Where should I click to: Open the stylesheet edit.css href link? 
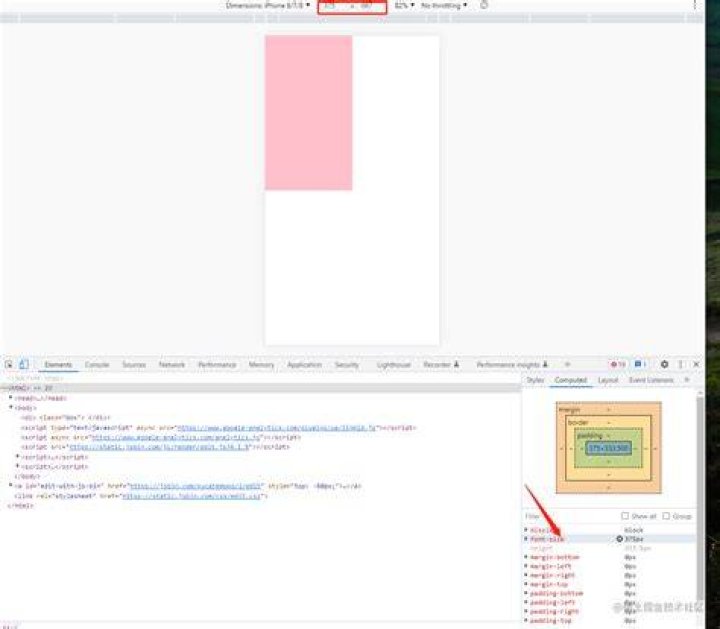click(192, 496)
